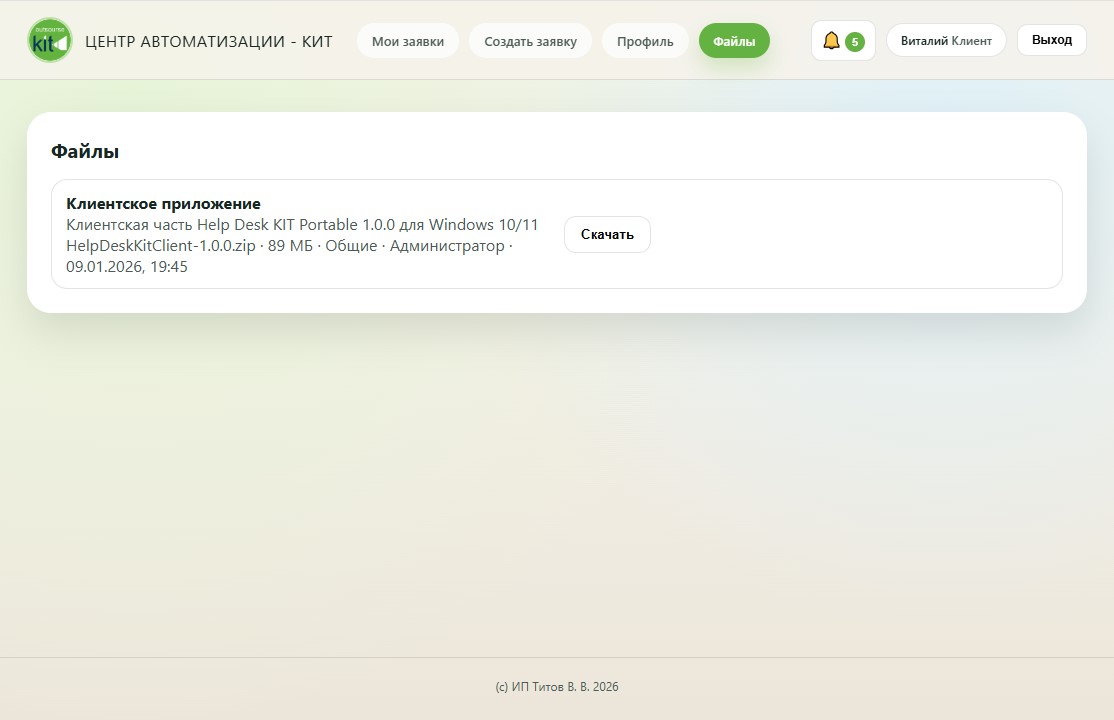Download the client app with Скачать
Viewport: 1114px width, 720px height.
(x=607, y=235)
